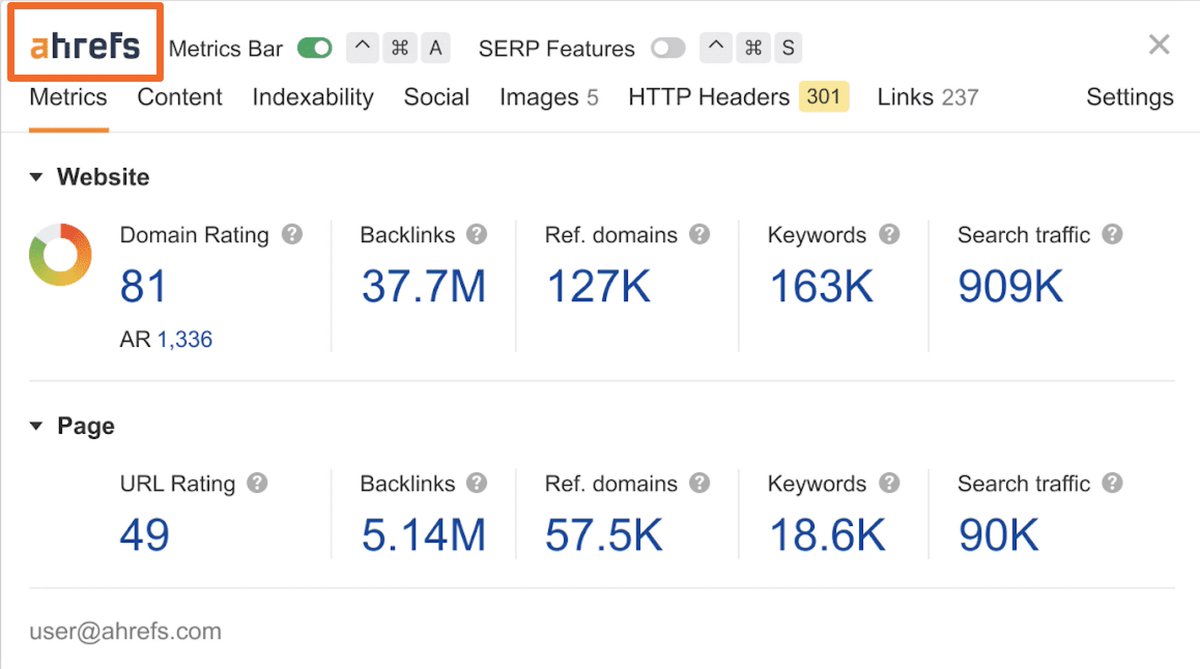Click the Metrics Bar label
The height and width of the screenshot is (669, 1200).
coord(226,48)
